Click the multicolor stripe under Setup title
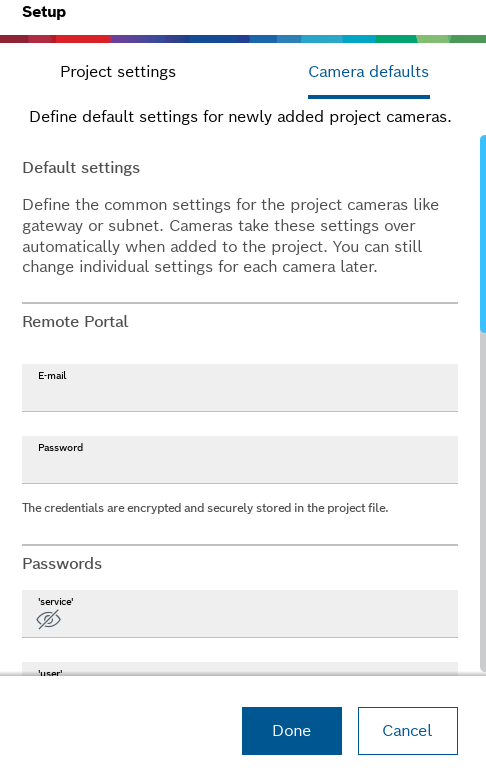Image resolution: width=486 pixels, height=784 pixels. [x=243, y=39]
